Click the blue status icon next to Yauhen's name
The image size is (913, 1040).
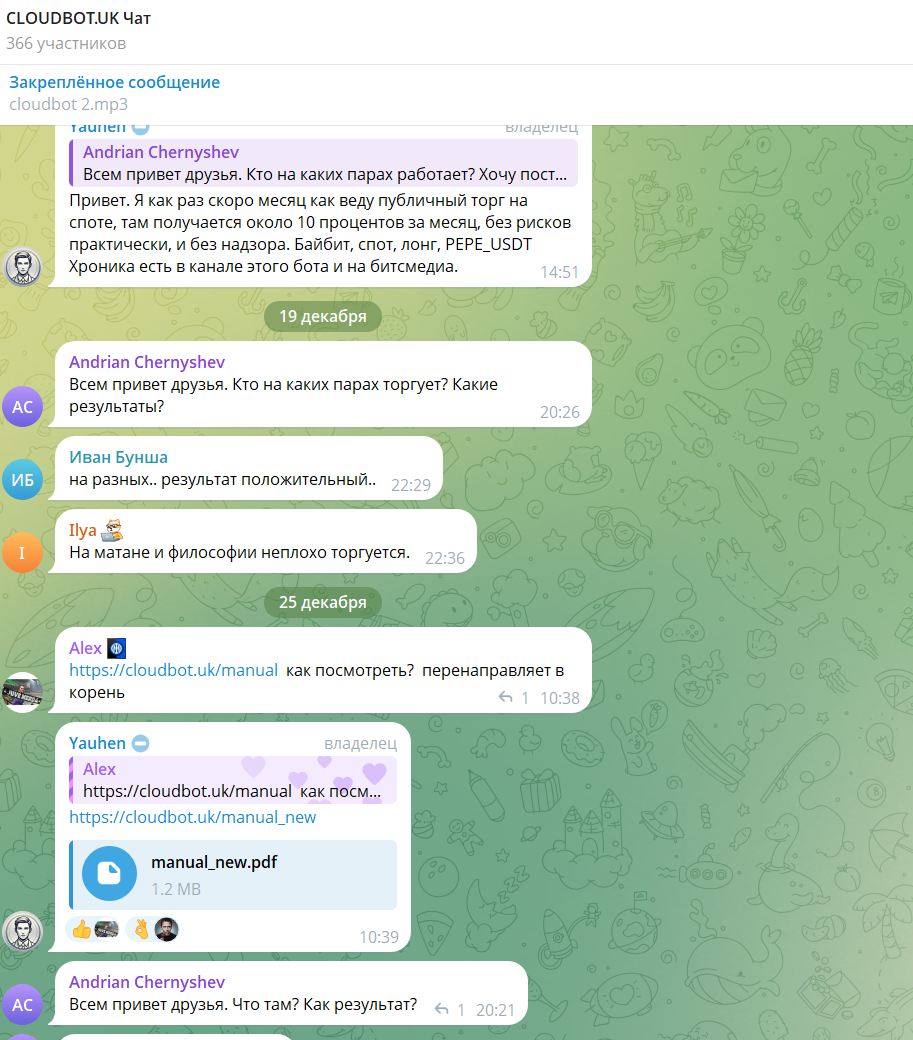coord(141,744)
